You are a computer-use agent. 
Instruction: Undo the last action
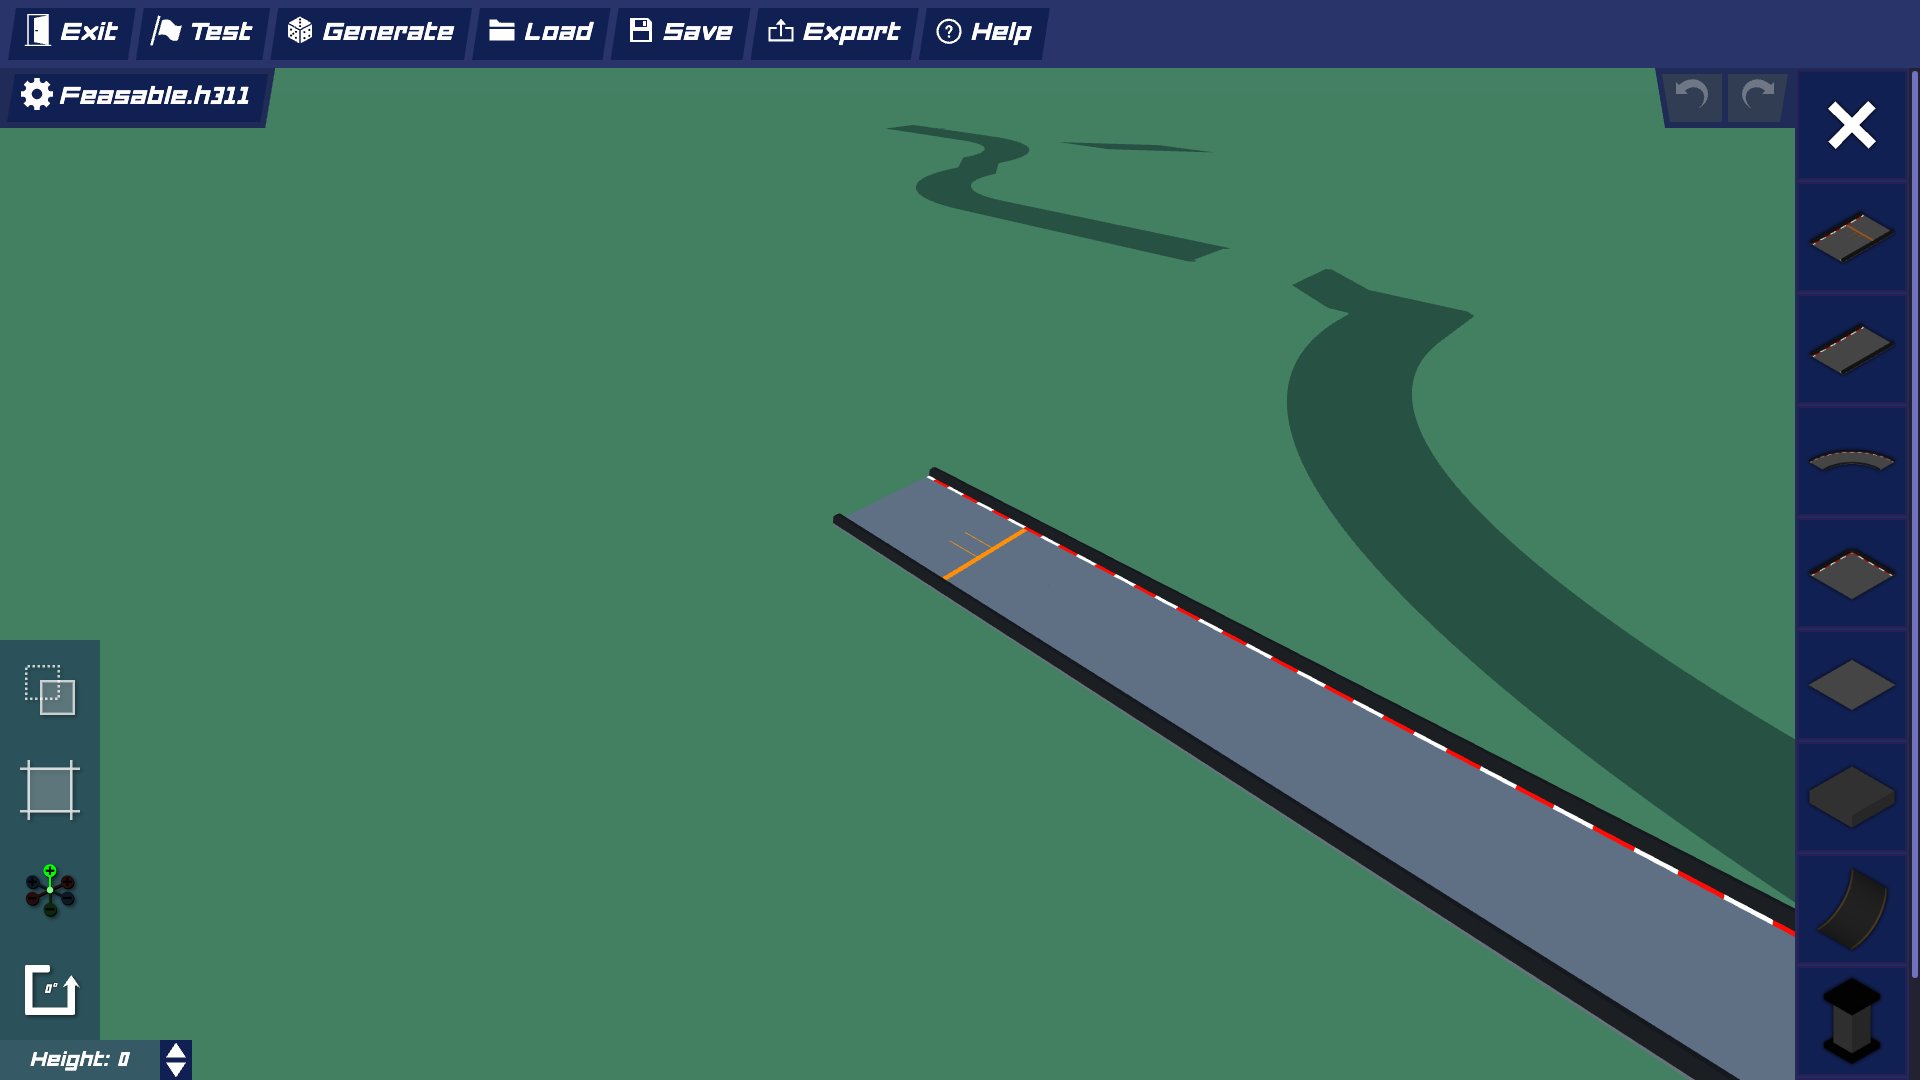click(x=1692, y=96)
